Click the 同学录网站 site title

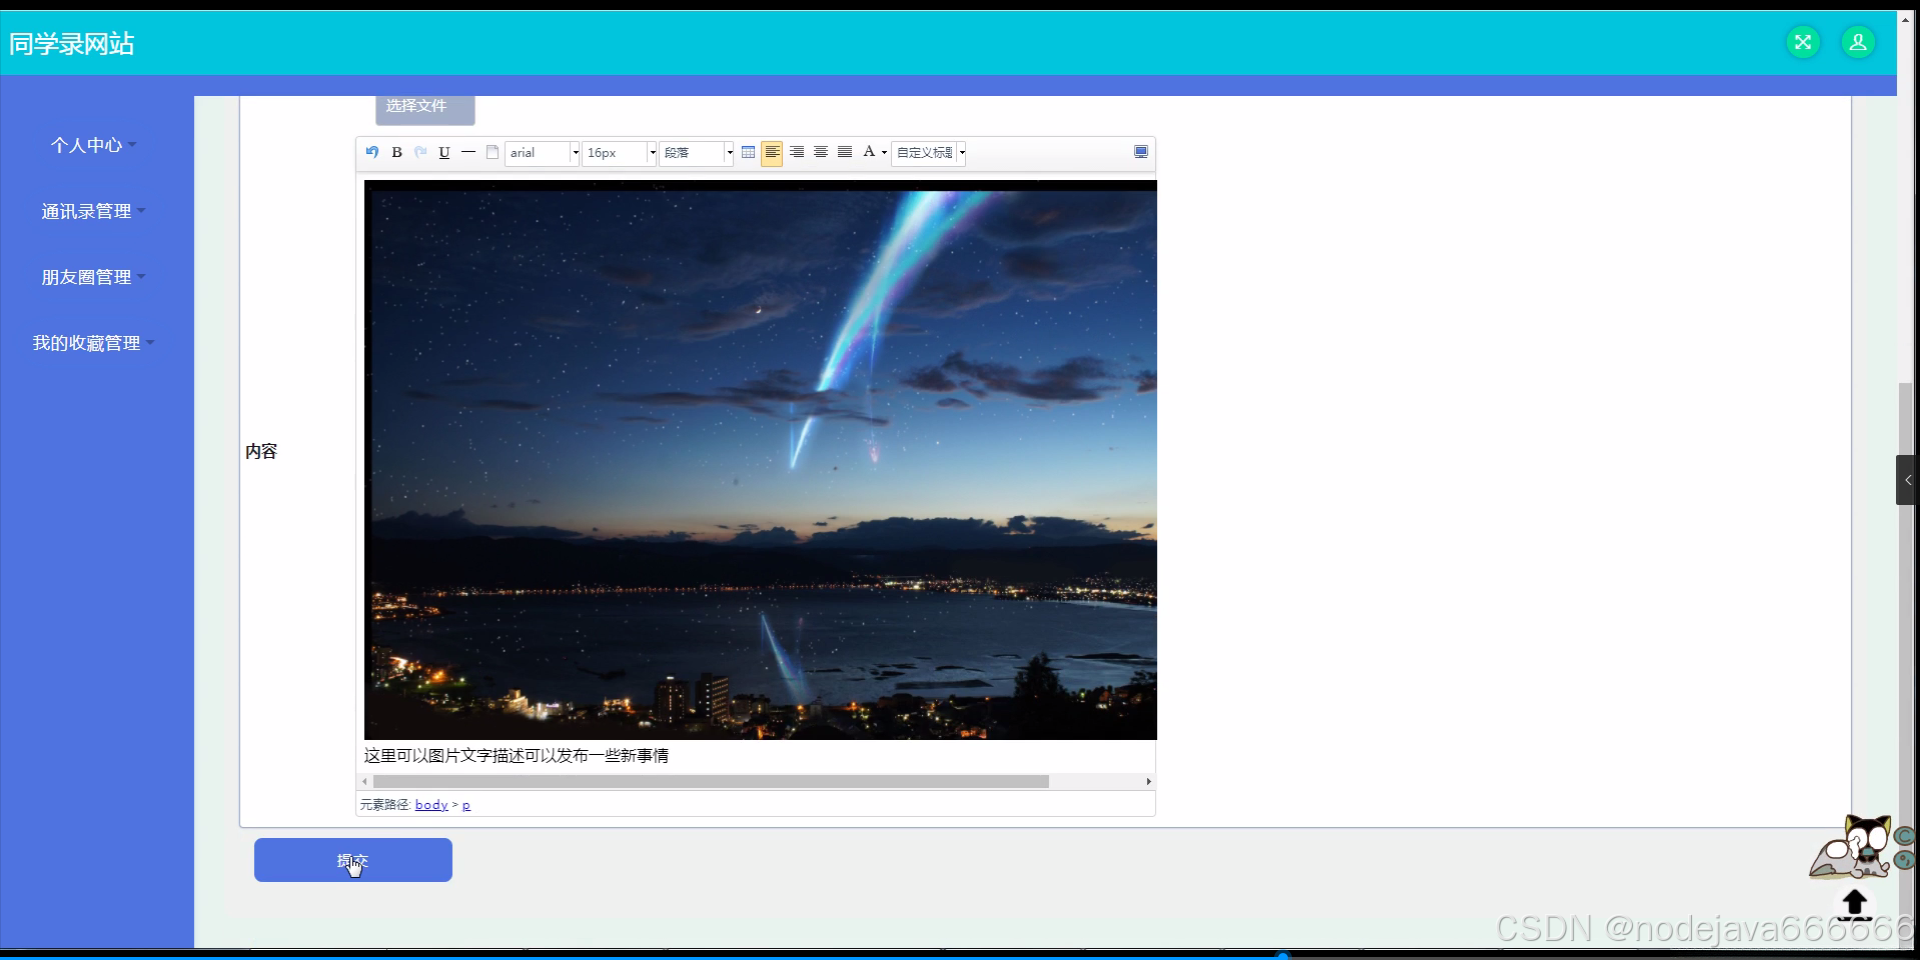pos(72,44)
